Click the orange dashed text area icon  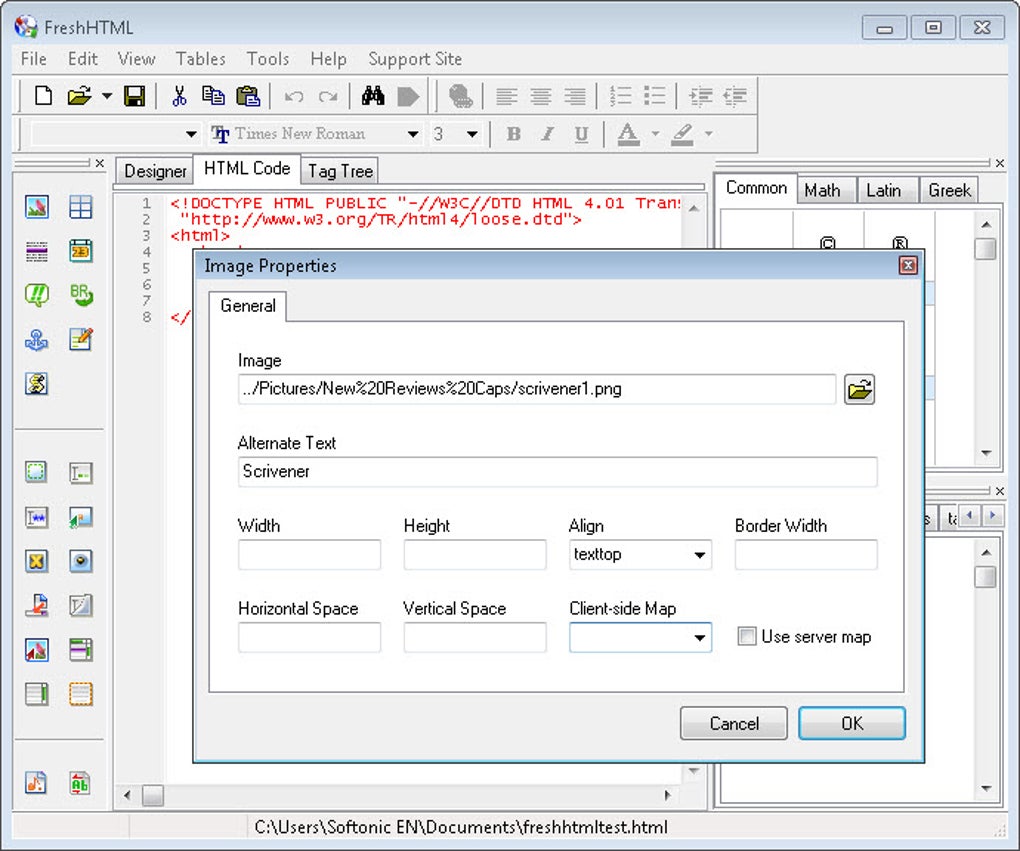[x=81, y=694]
